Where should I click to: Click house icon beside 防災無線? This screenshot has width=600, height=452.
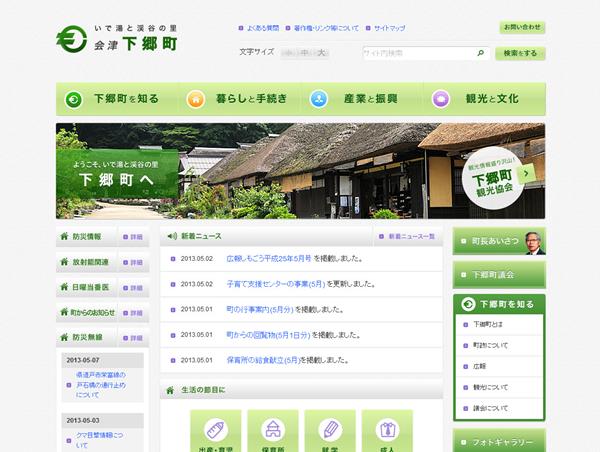64,337
